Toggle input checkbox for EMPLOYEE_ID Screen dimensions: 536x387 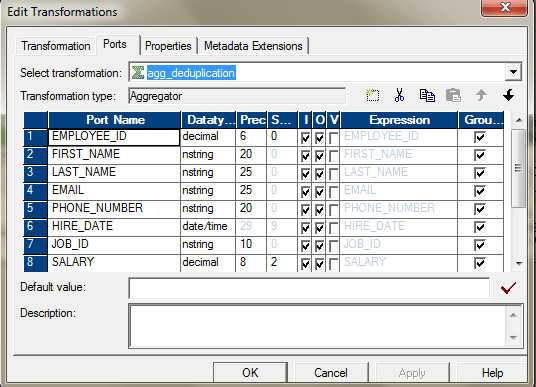coord(305,138)
